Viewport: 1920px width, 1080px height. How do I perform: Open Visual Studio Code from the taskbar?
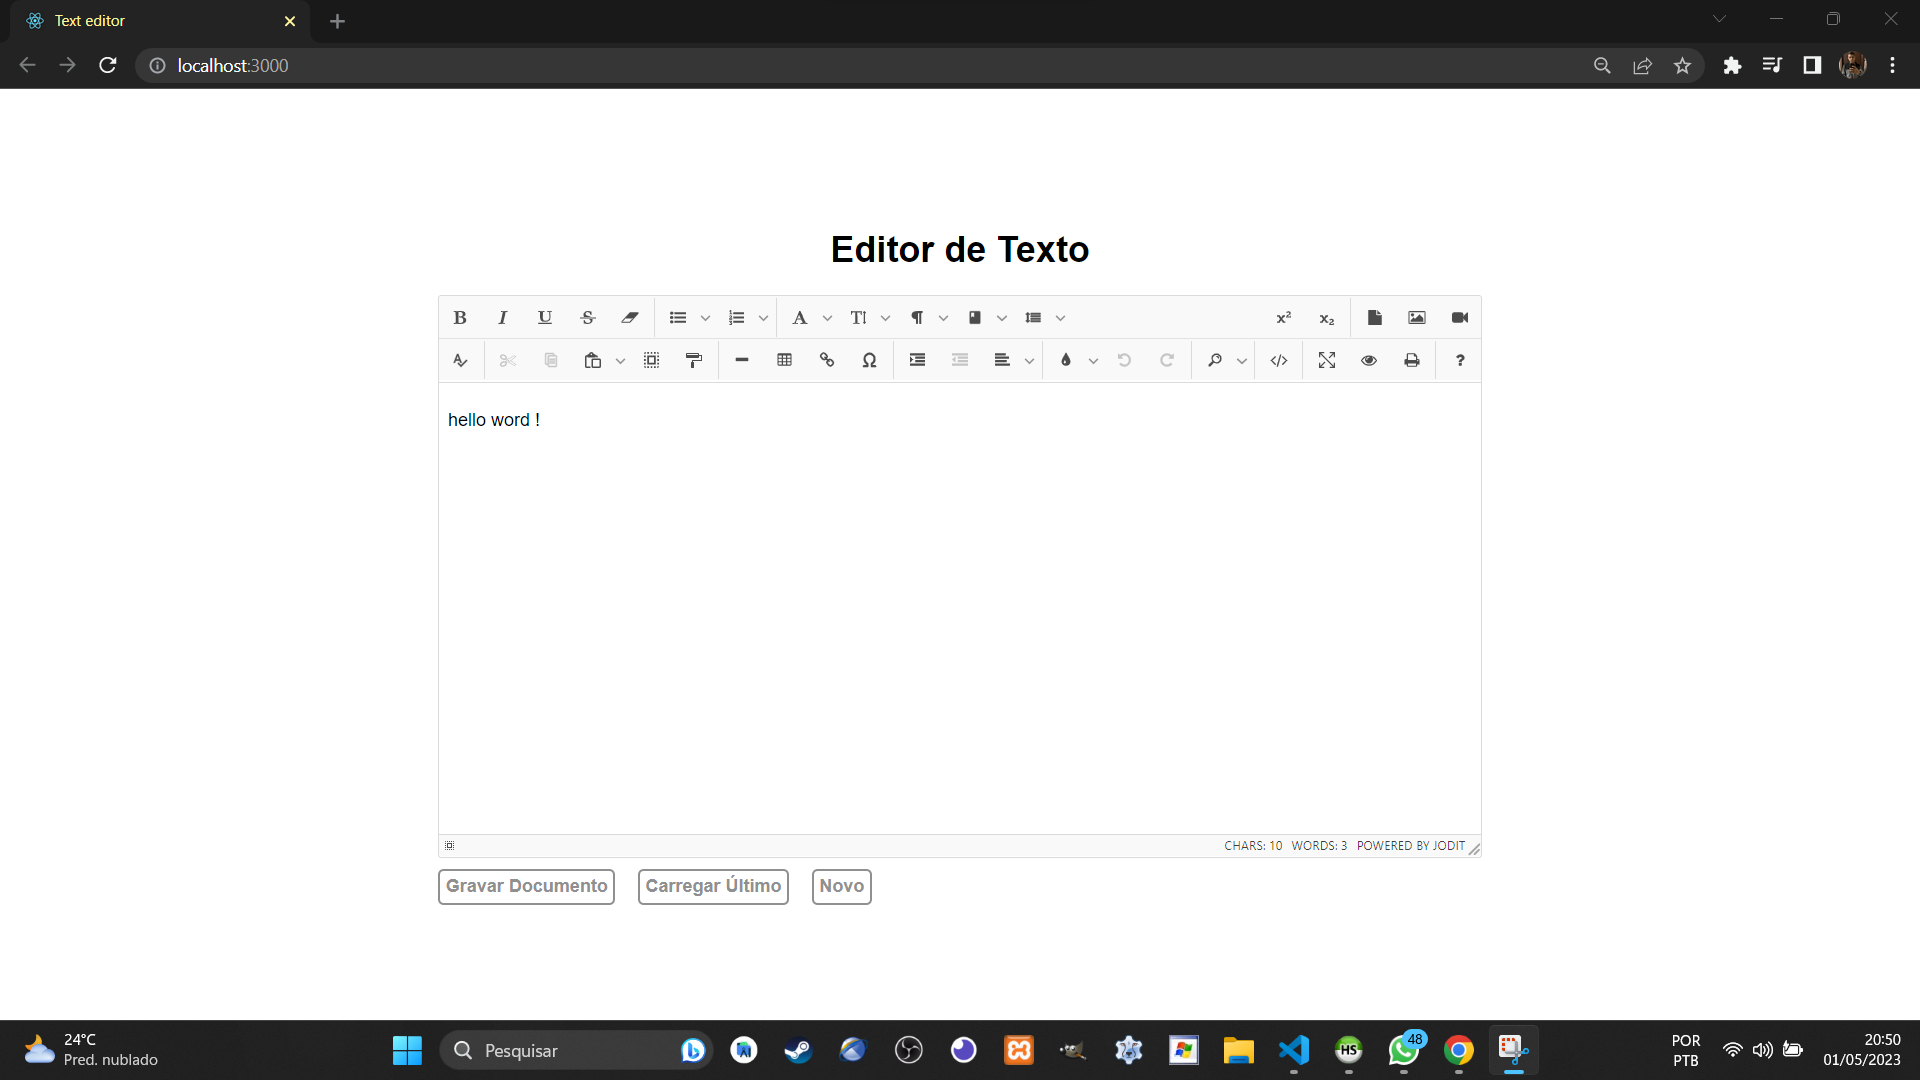click(x=1294, y=1050)
